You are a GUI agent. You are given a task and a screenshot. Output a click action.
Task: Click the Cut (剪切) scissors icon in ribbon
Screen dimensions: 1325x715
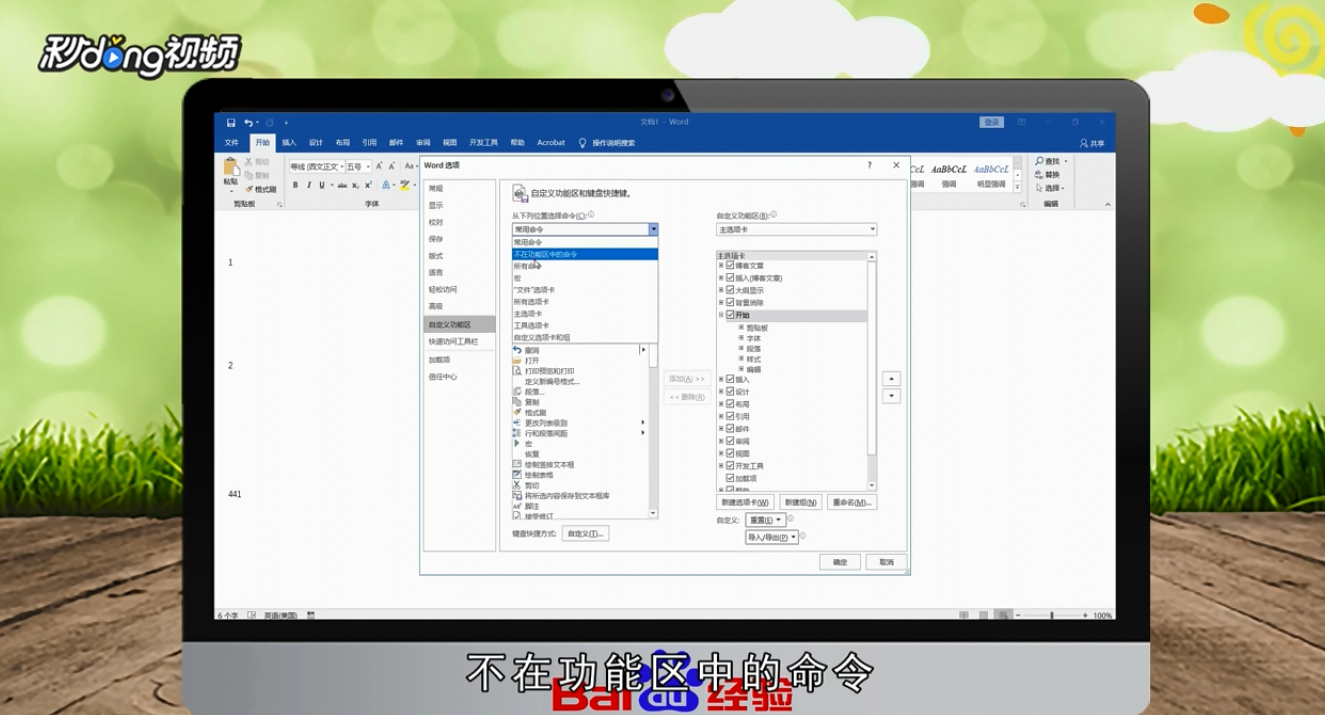pos(249,161)
